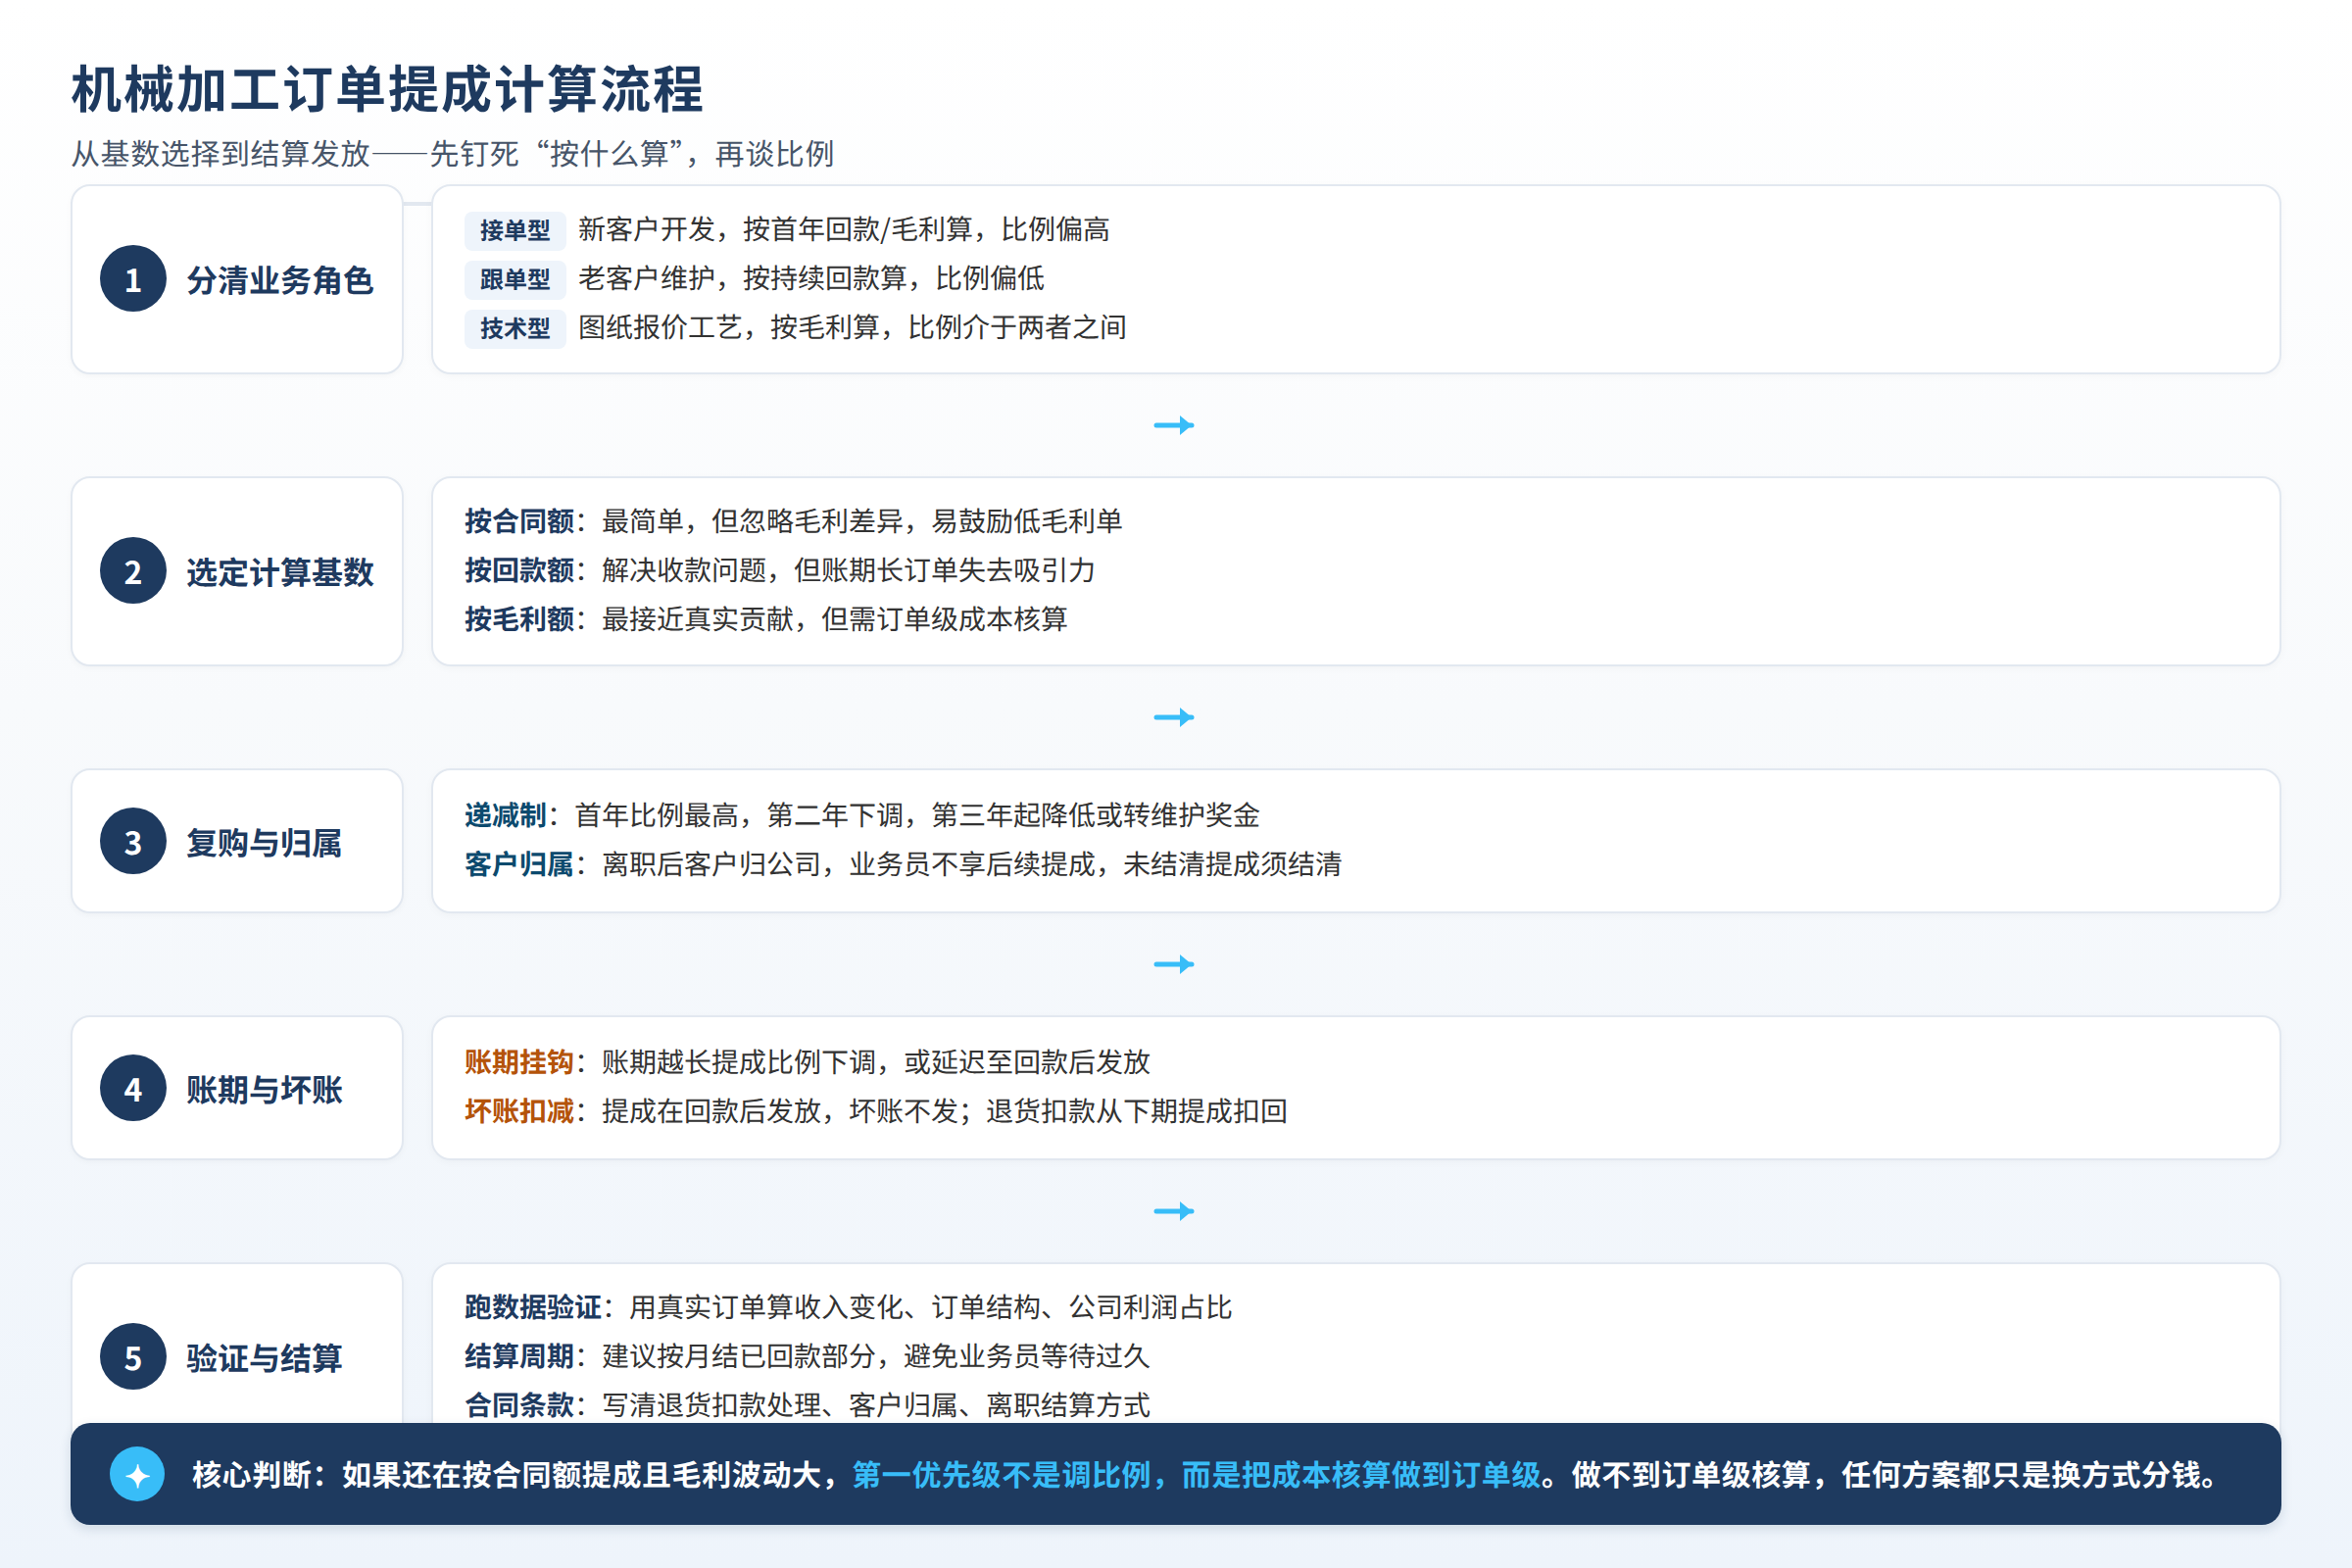
Task: Click the text 老客户维护，按持续回款算，比例偏低
Action: [811, 278]
